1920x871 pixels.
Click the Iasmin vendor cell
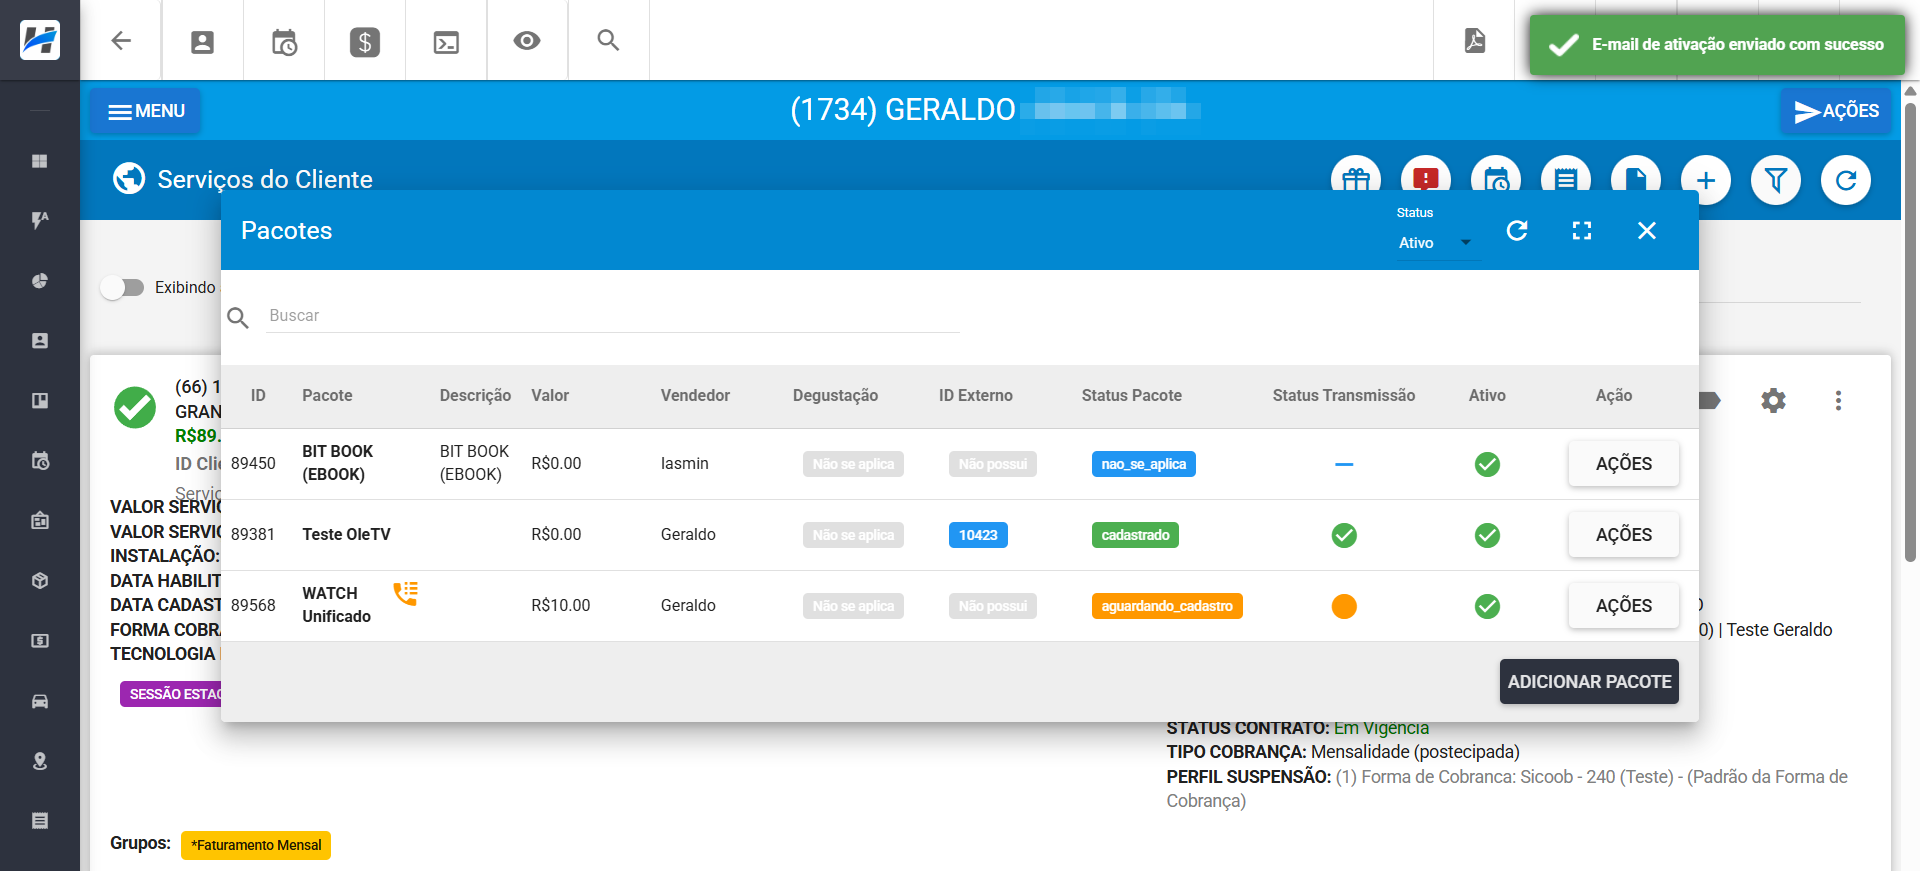pyautogui.click(x=685, y=464)
